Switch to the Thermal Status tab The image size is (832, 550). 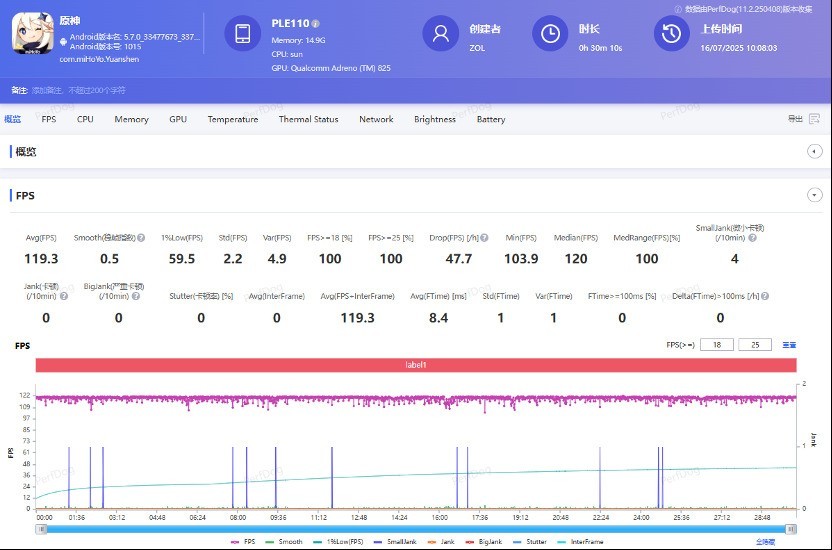308,119
